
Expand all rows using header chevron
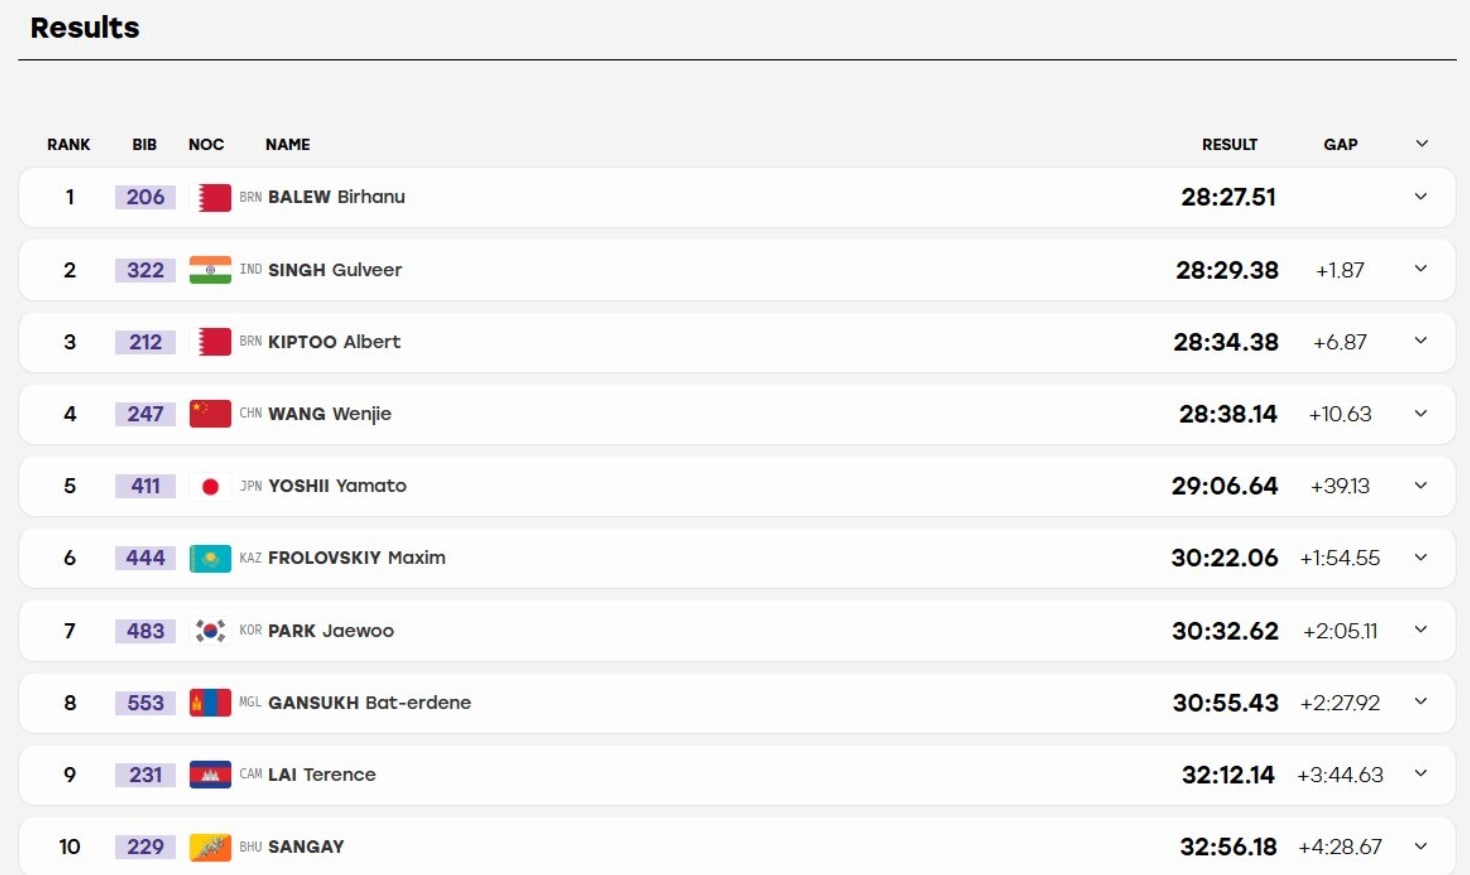point(1421,144)
